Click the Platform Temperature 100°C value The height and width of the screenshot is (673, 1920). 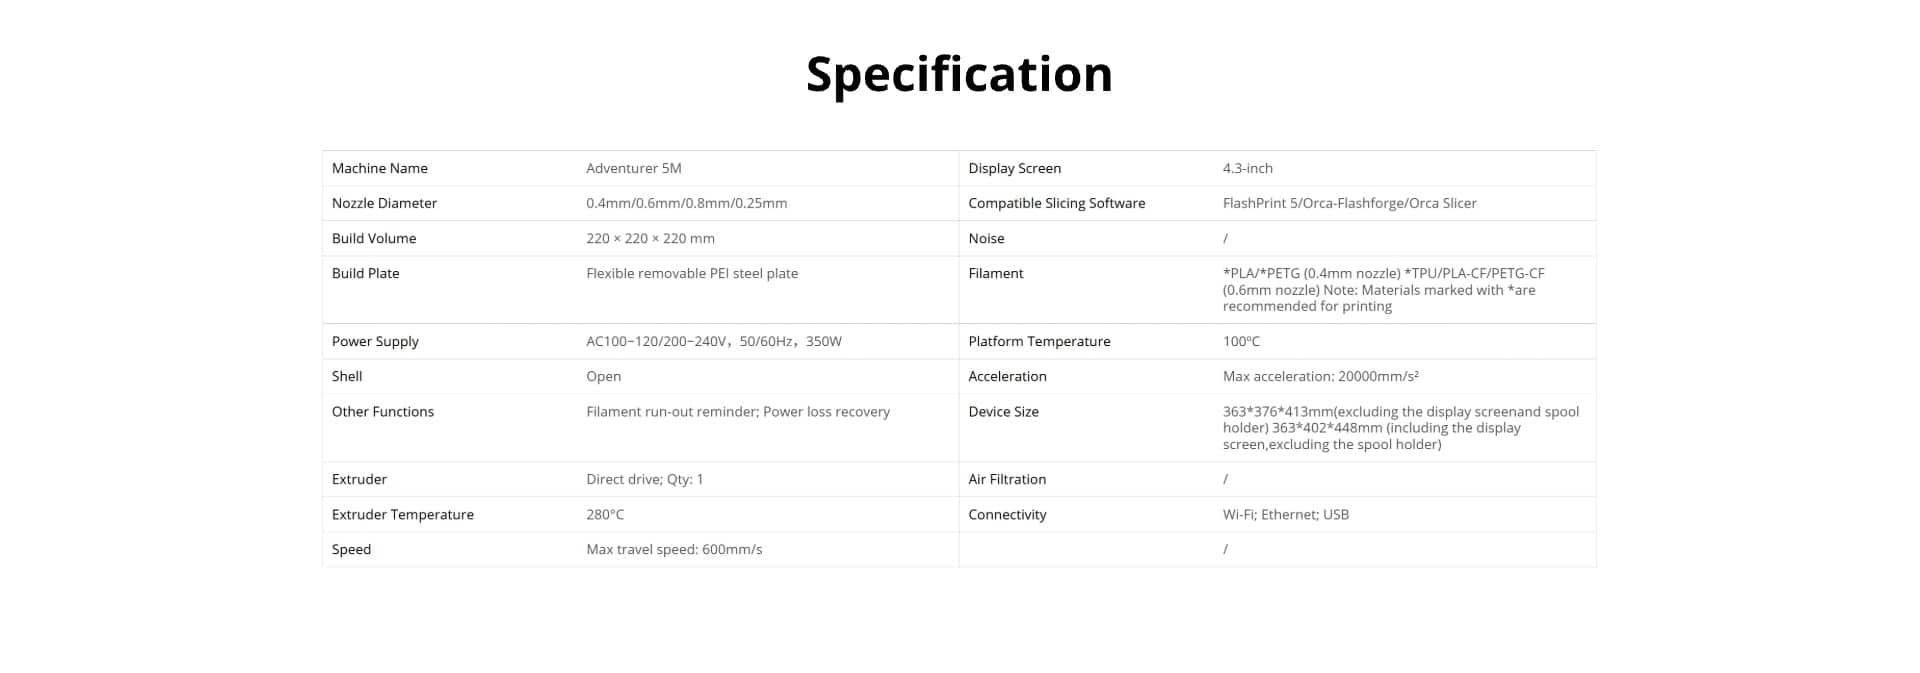click(x=1241, y=341)
